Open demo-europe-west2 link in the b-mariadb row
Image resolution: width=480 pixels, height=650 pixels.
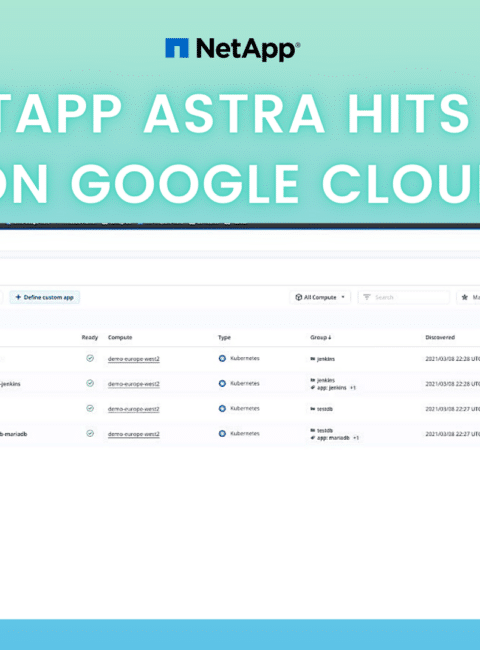click(133, 434)
